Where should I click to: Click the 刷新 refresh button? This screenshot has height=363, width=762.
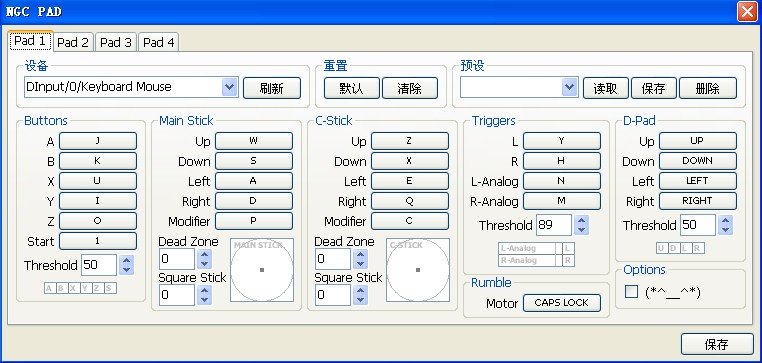(272, 88)
